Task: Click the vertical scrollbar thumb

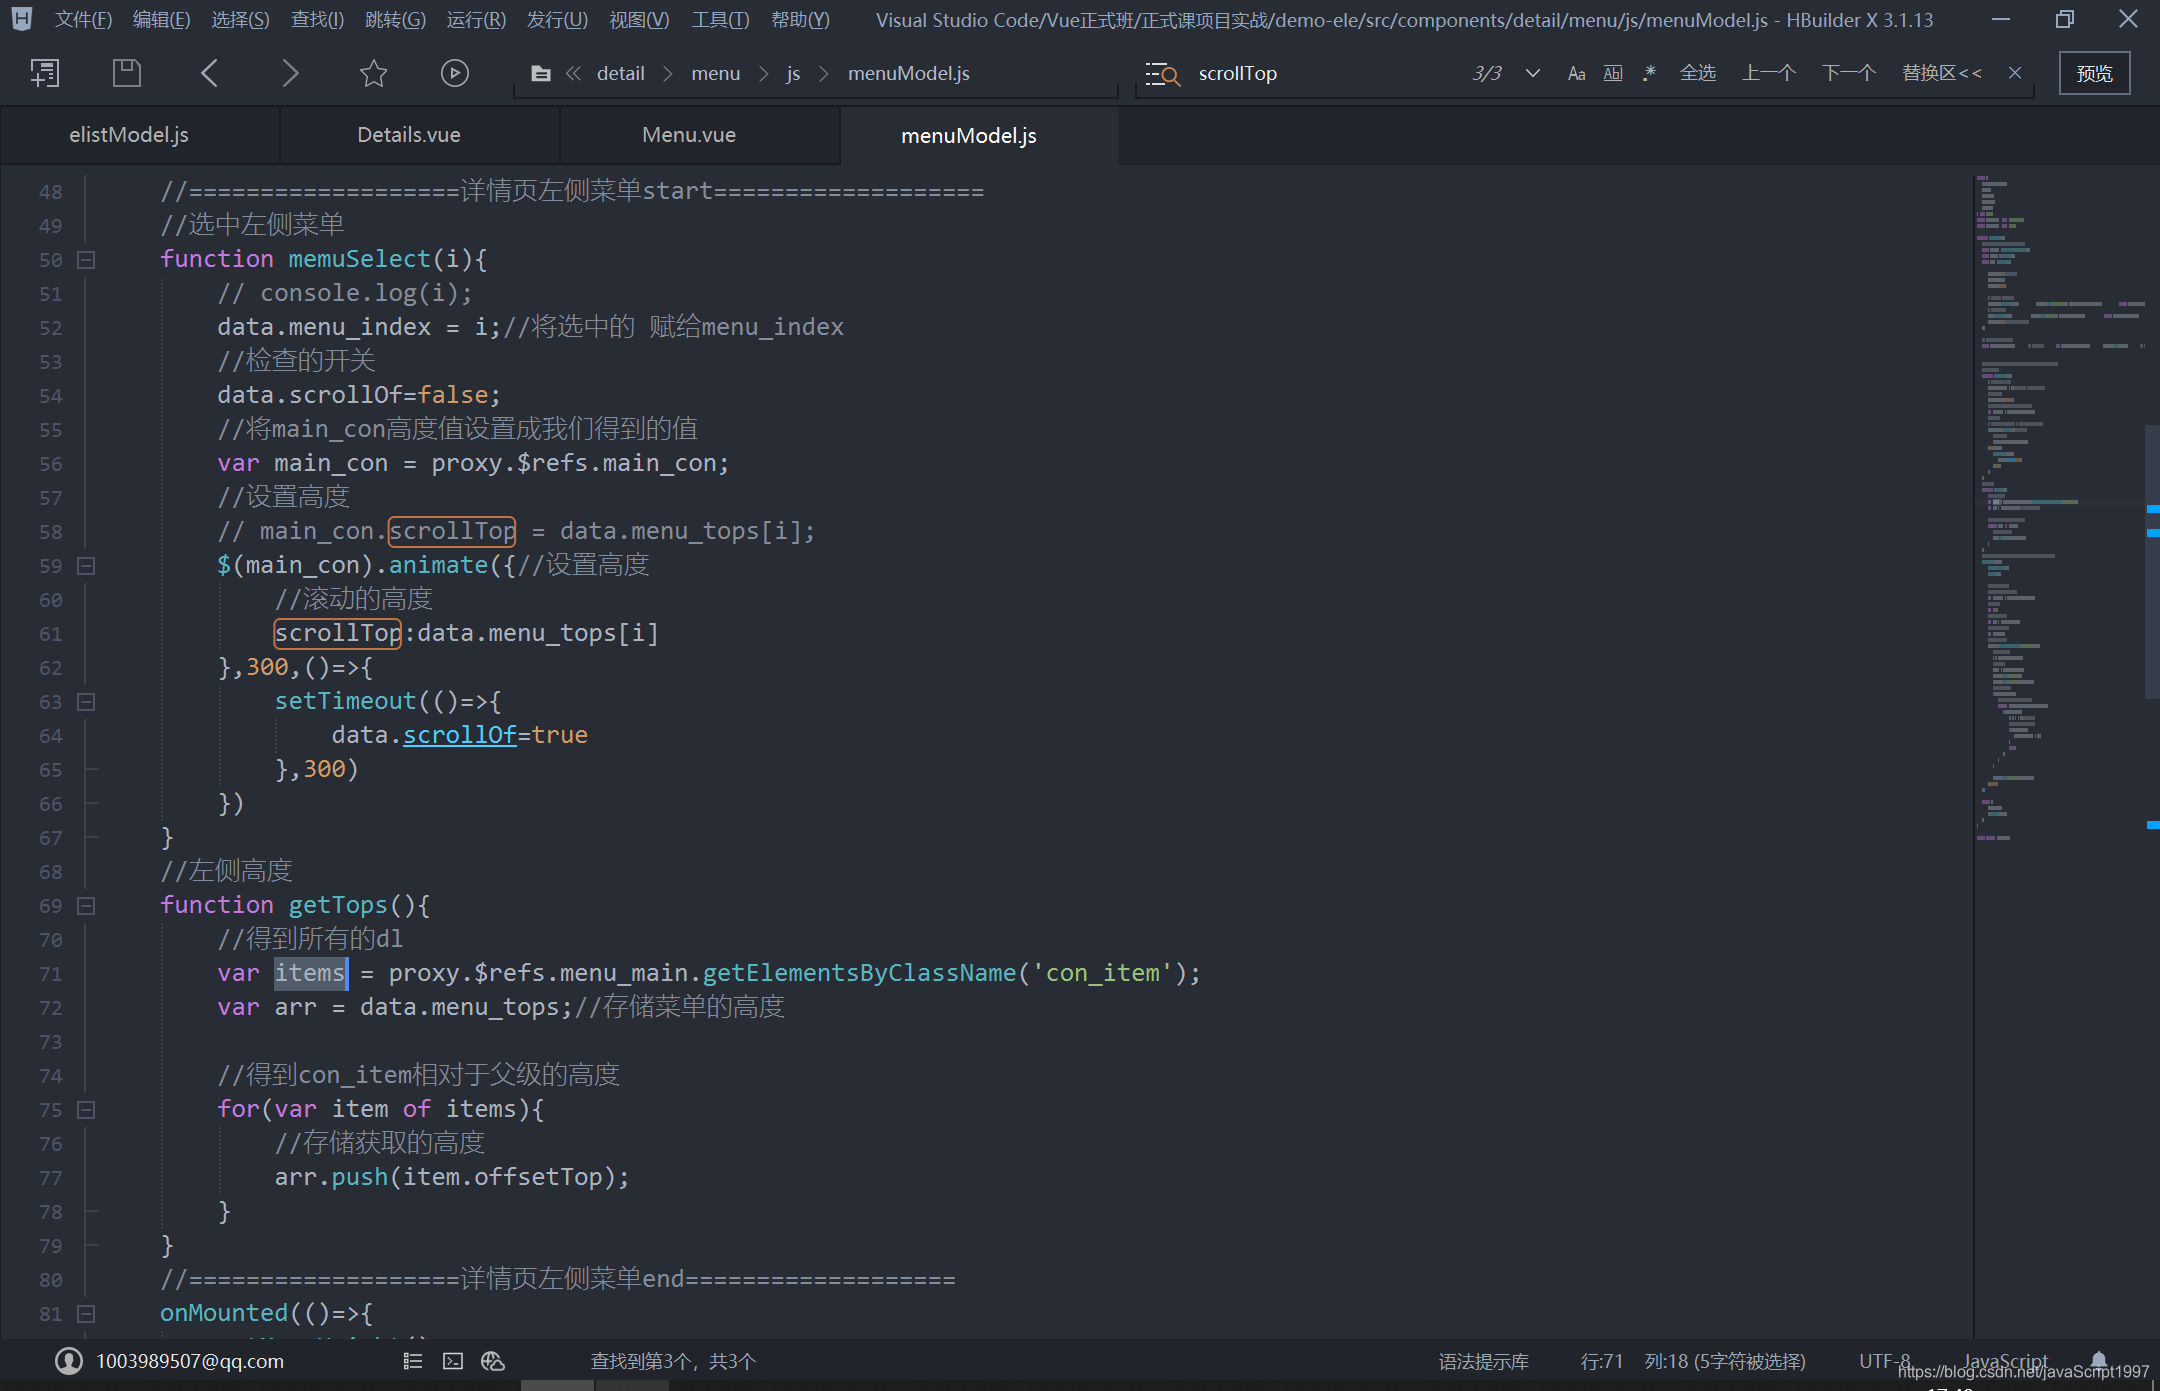Action: pos(2152,560)
